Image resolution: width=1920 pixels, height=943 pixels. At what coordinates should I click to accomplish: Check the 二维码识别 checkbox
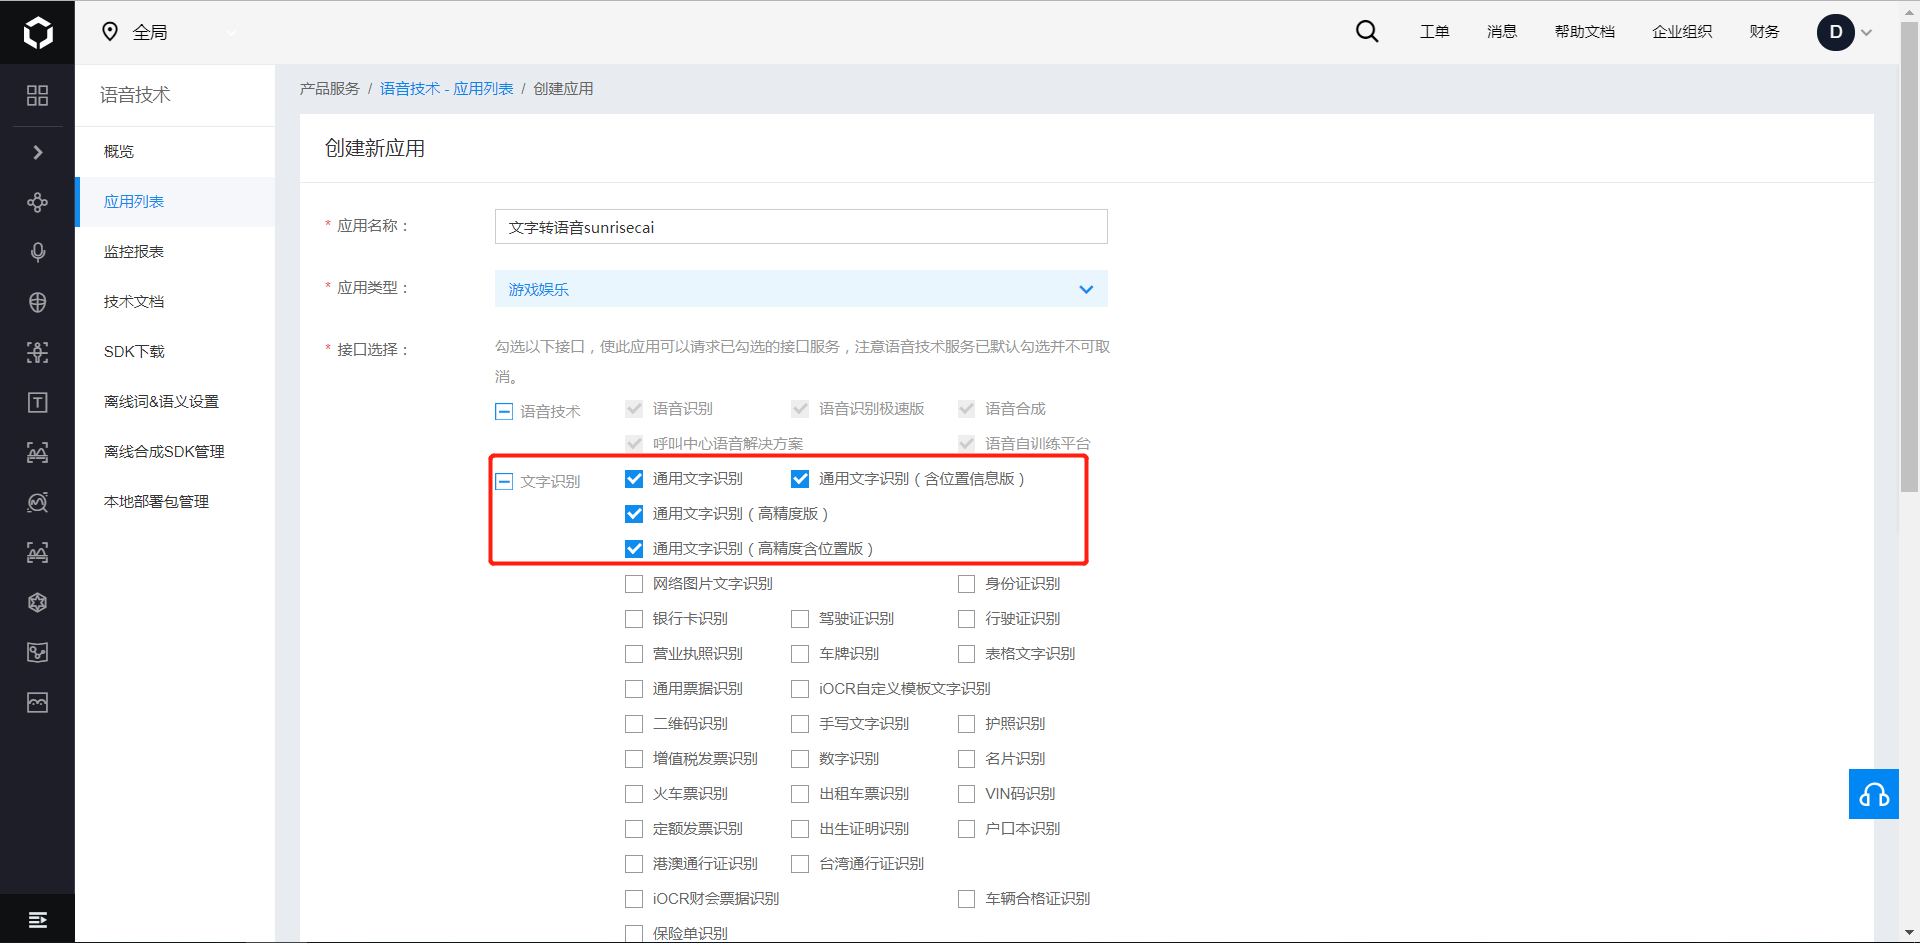click(634, 724)
